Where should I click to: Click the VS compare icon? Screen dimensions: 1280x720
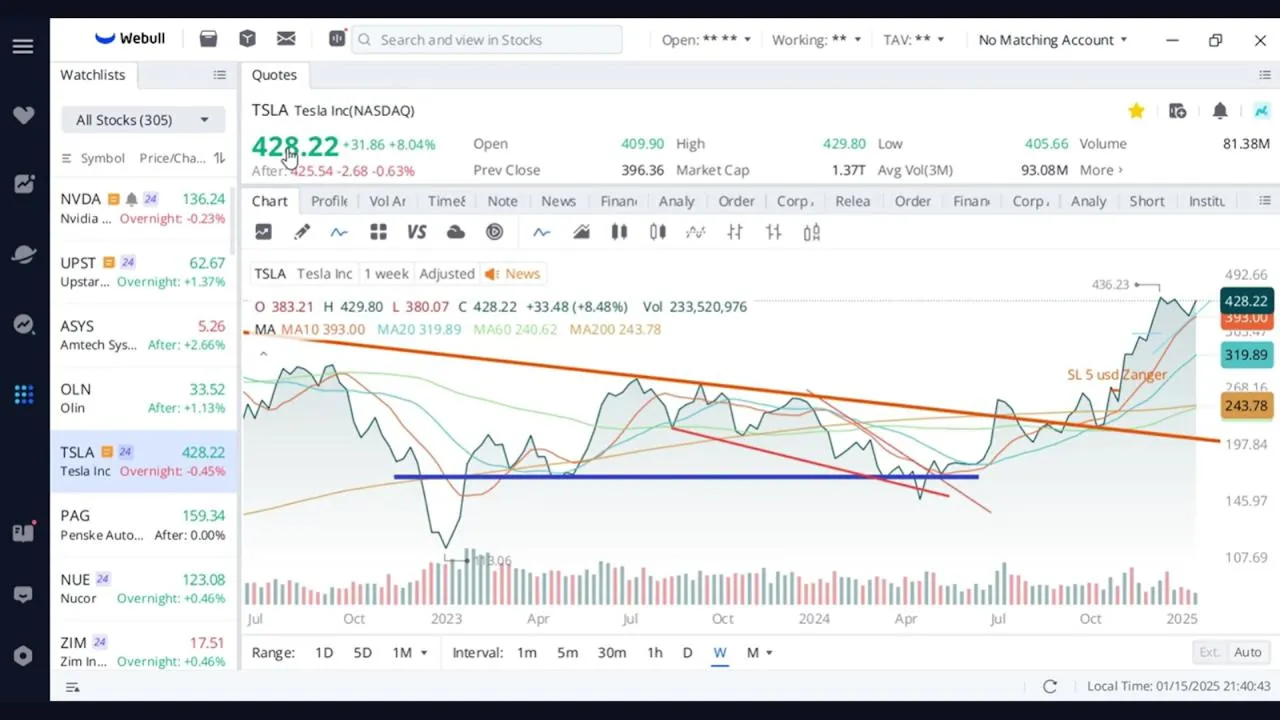tap(417, 232)
